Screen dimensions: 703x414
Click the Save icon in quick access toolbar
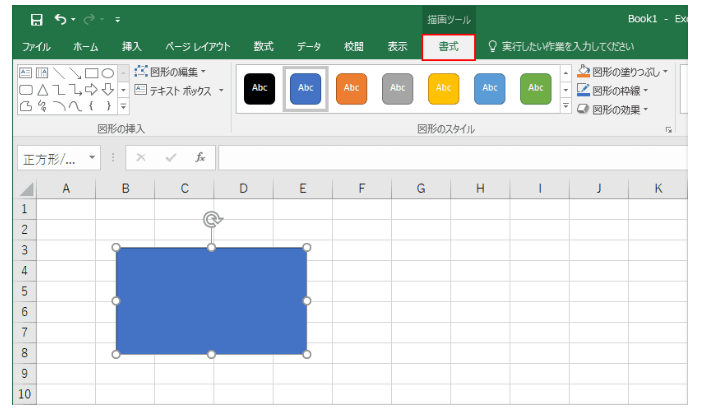(x=37, y=19)
